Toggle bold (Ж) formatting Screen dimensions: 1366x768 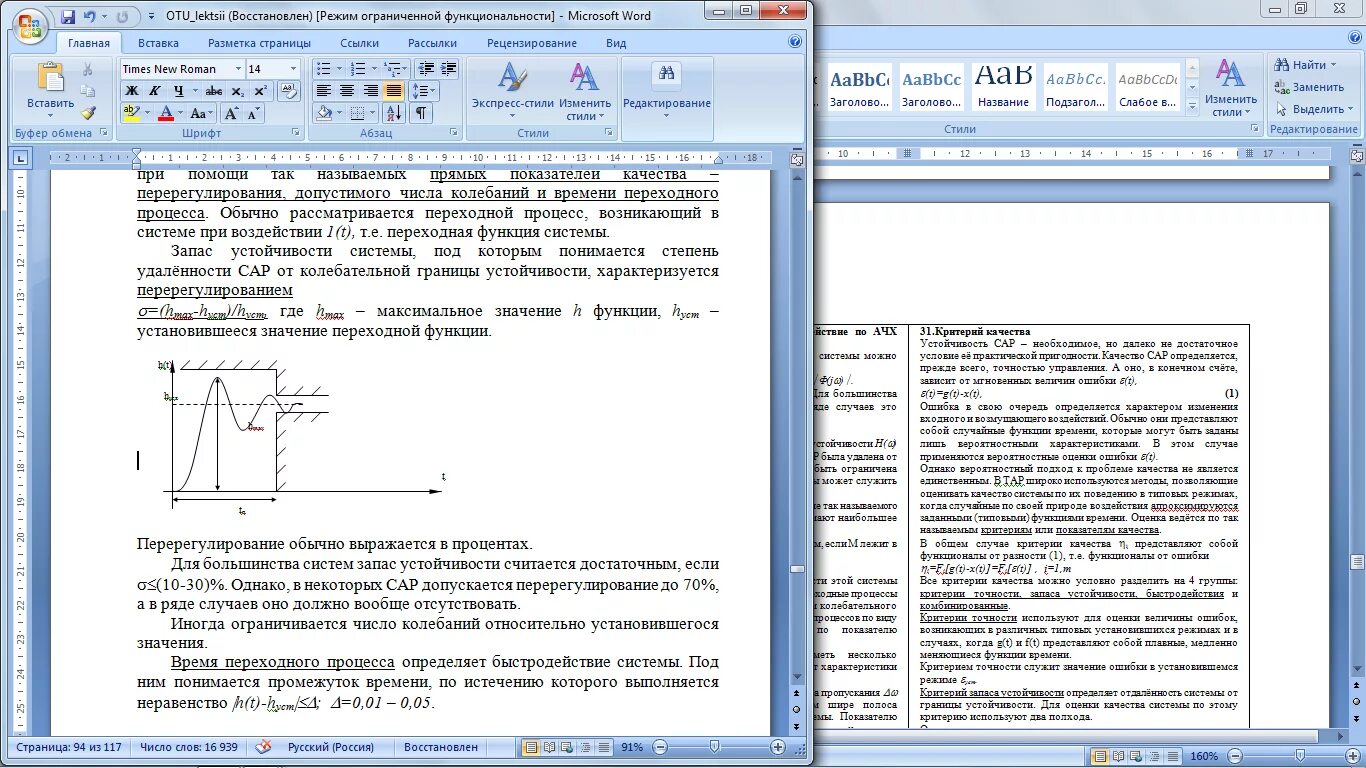click(x=131, y=91)
